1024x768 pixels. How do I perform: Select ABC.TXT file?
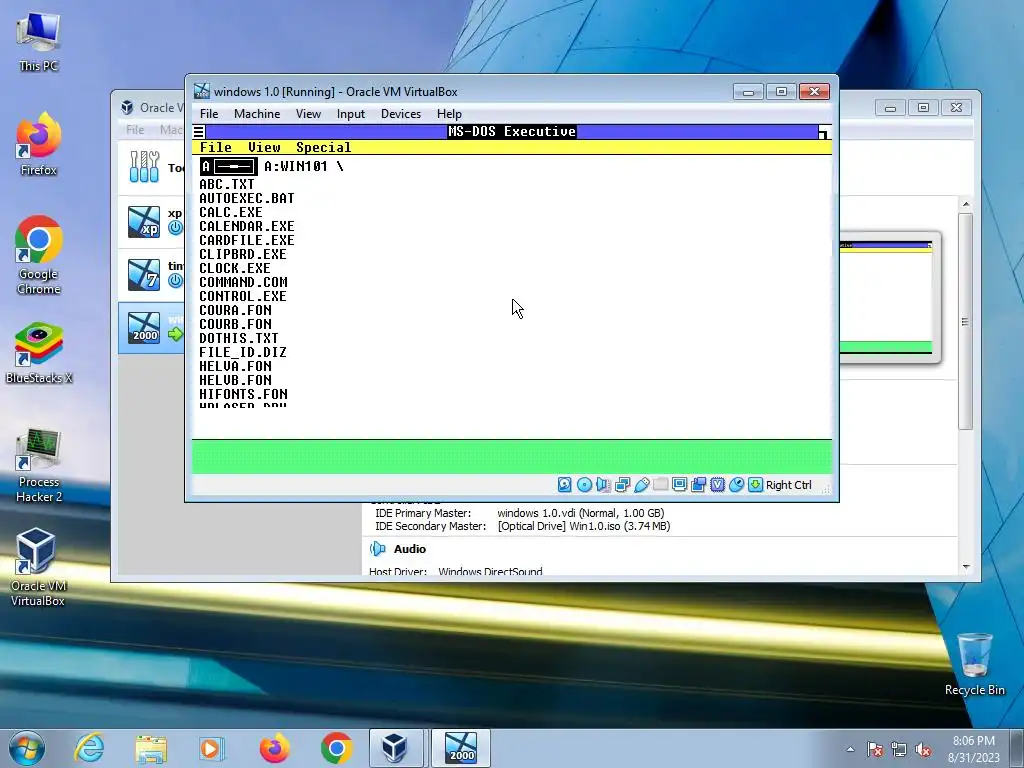pyautogui.click(x=227, y=185)
